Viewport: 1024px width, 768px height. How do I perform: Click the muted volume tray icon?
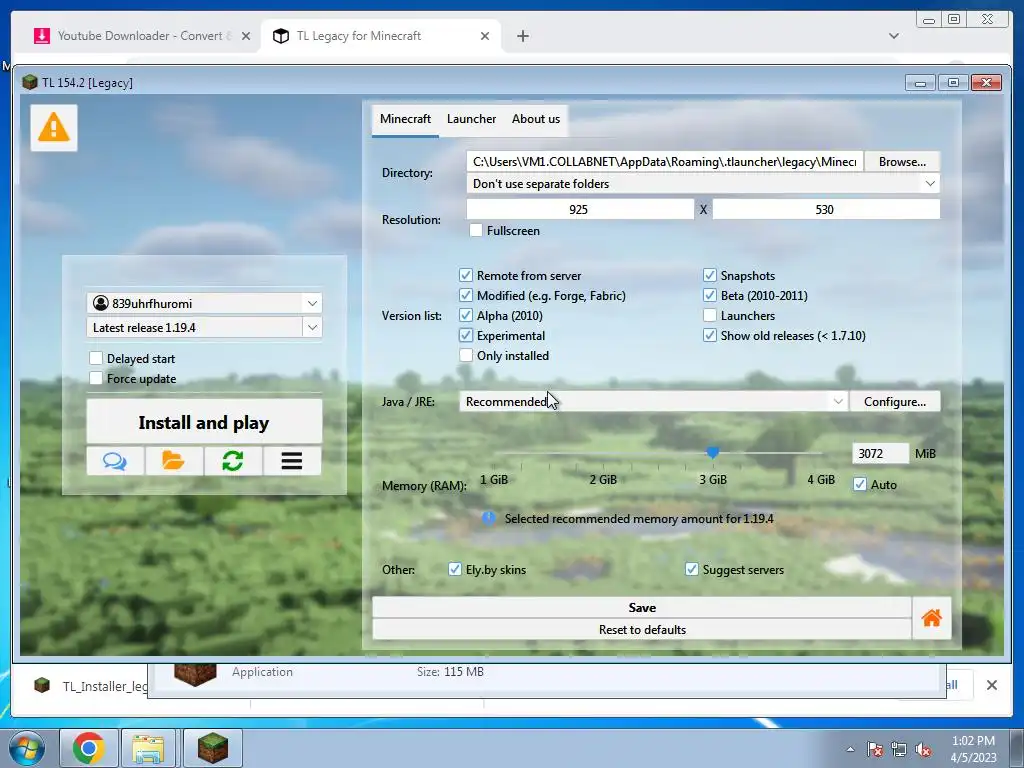pos(923,750)
